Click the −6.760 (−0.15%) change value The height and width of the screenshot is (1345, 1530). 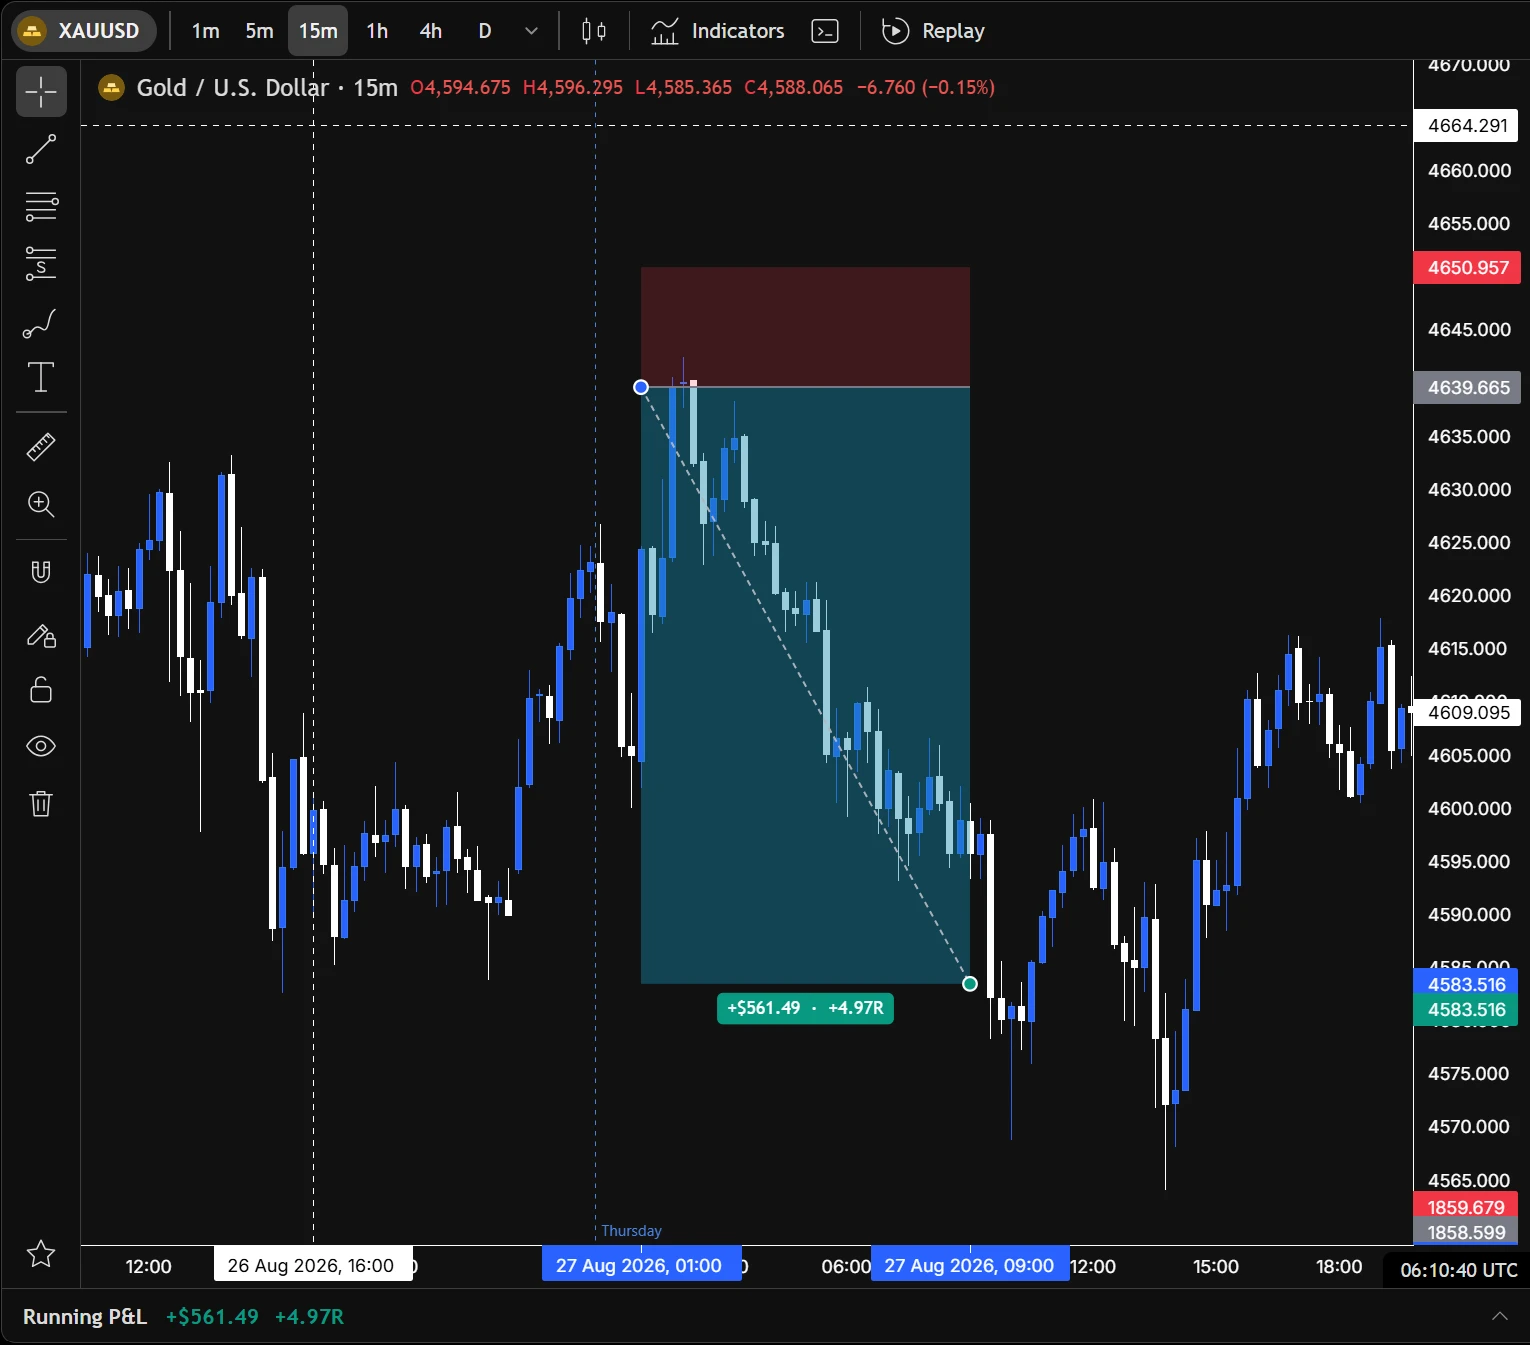tap(926, 88)
